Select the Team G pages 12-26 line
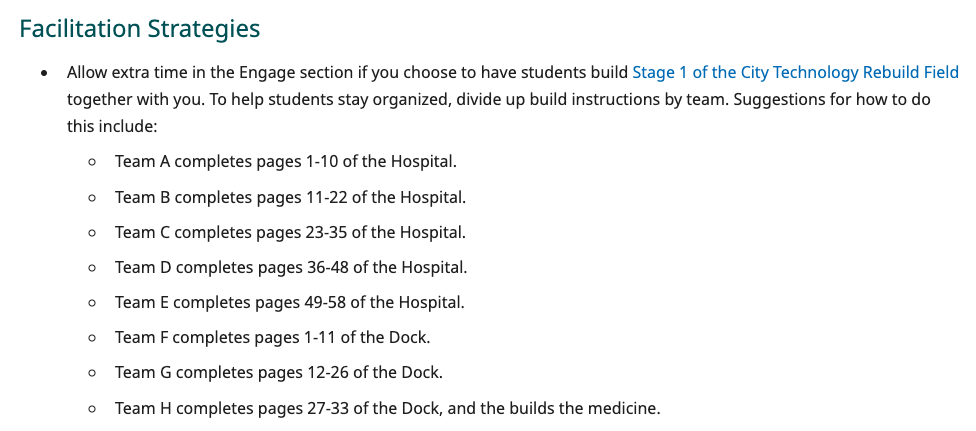 point(278,372)
